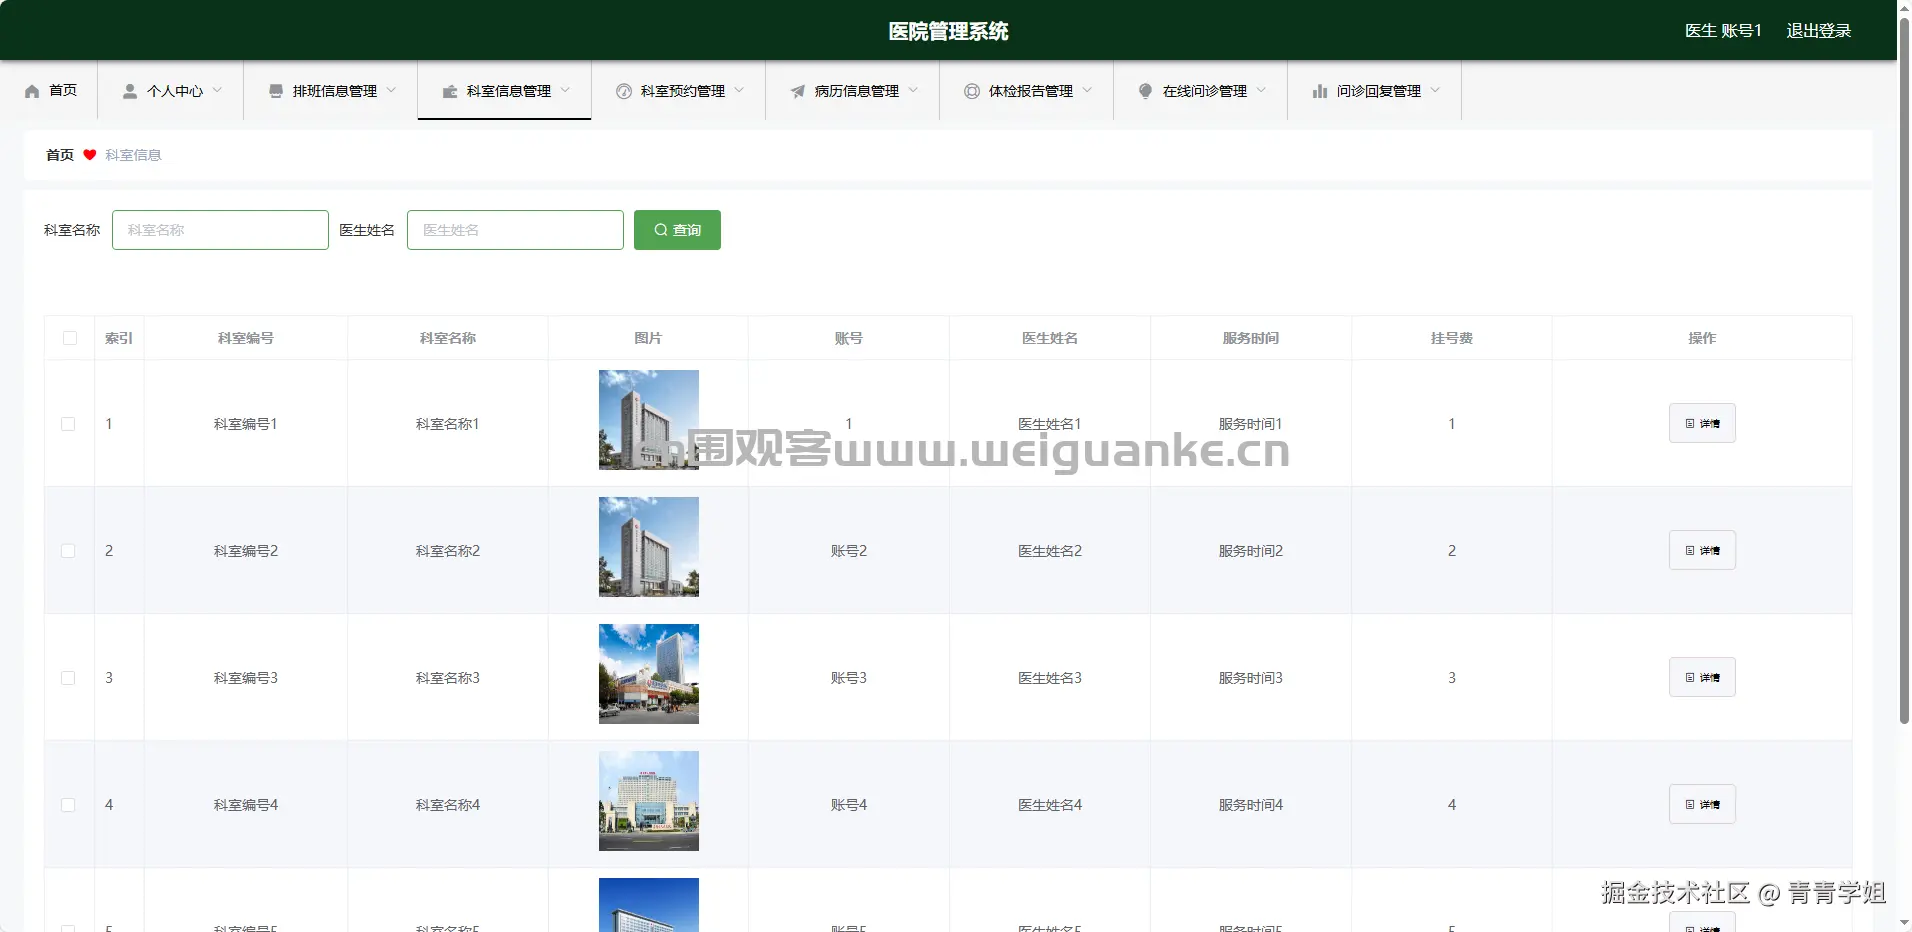1912x932 pixels.
Task: Open the 科室预约管理 menu
Action: point(679,91)
